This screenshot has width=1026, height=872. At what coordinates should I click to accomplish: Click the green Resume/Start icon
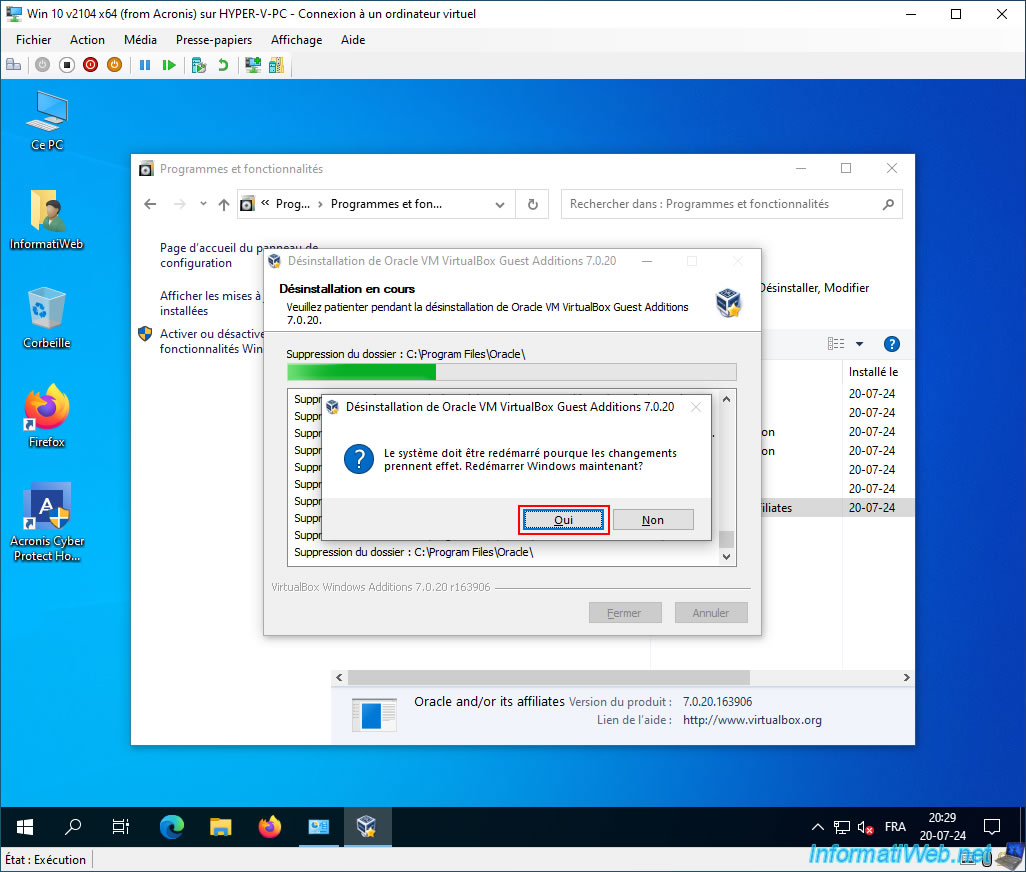[169, 65]
